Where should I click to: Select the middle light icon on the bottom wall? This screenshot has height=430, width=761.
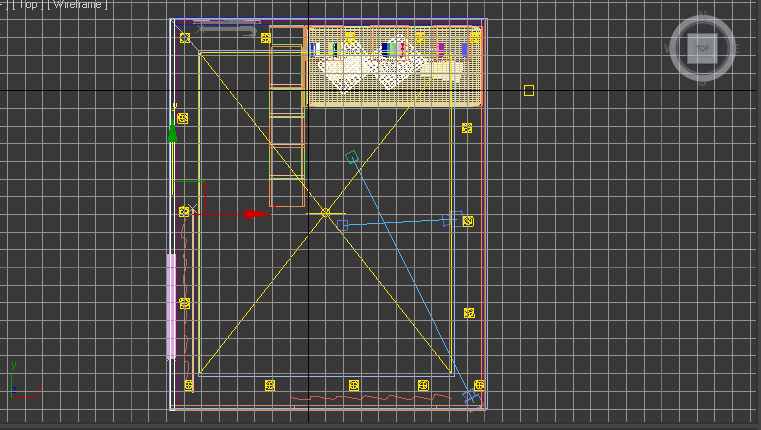[x=354, y=385]
